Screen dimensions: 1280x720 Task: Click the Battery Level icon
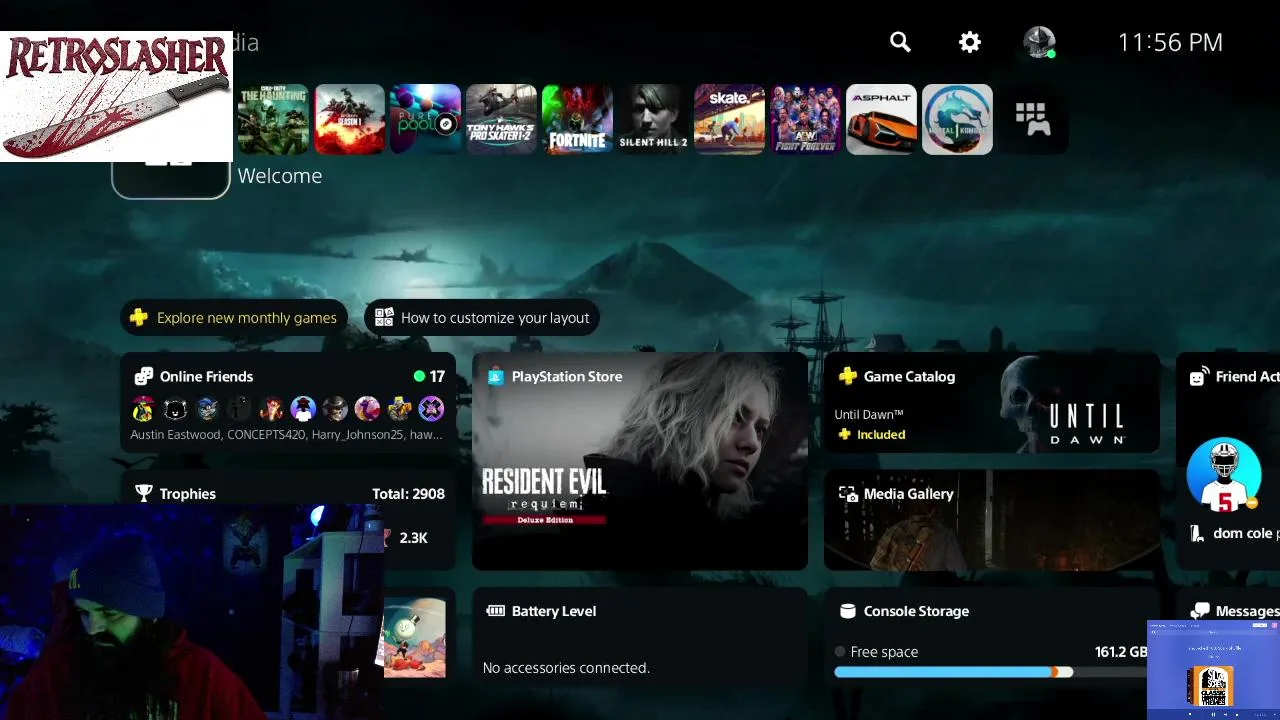495,611
